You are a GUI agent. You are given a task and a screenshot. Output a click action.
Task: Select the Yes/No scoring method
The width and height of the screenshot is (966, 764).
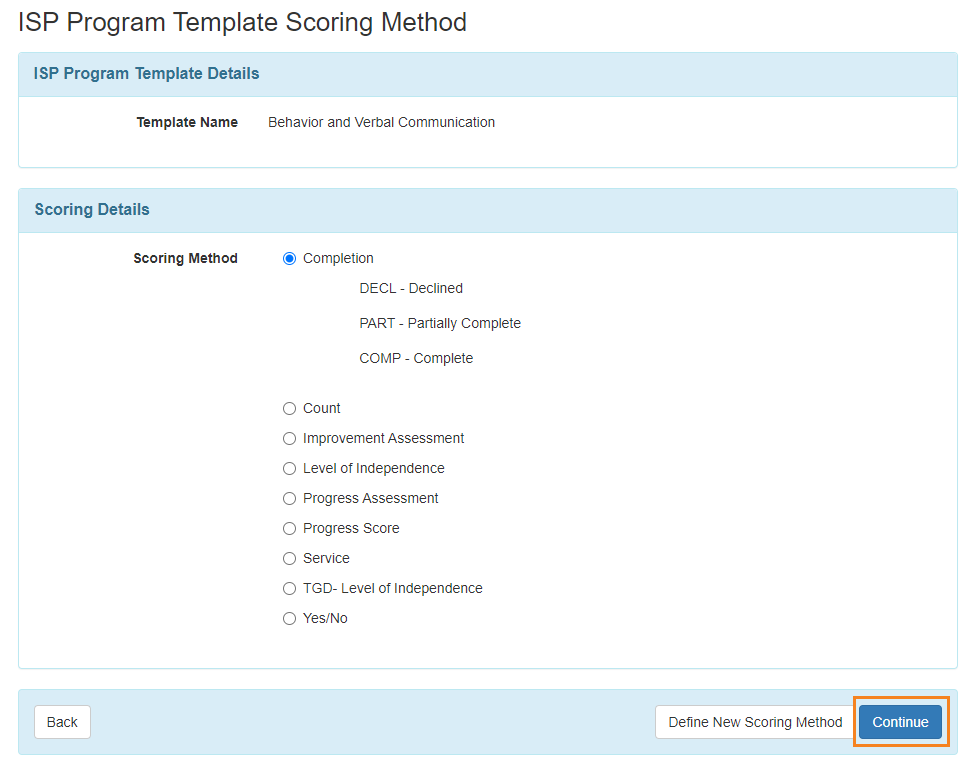tap(289, 619)
